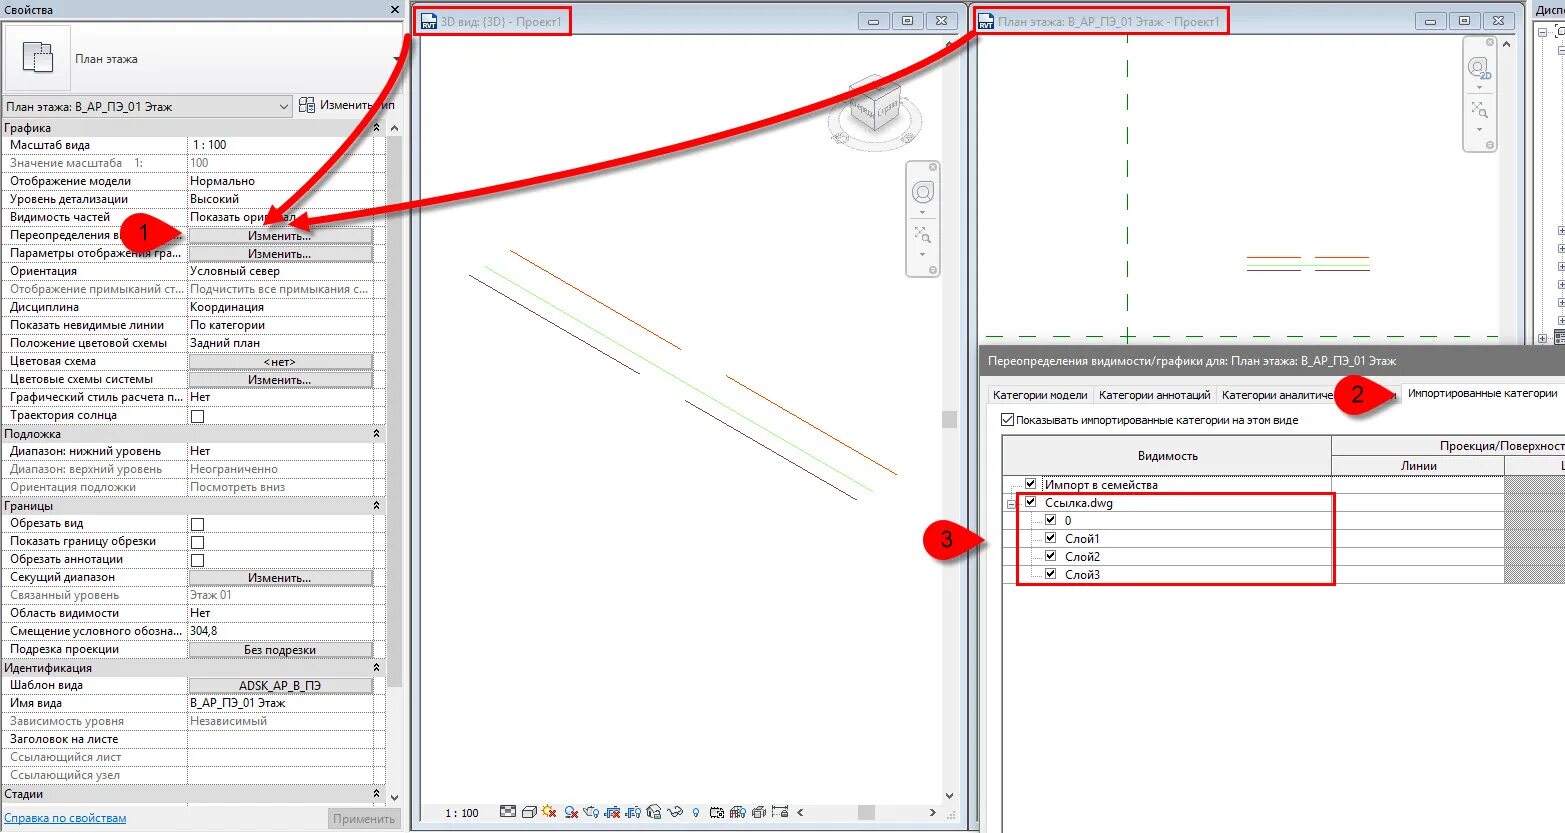Screen dimensions: 1565x833
Task: Click the Без подрезки button
Action: [x=280, y=650]
